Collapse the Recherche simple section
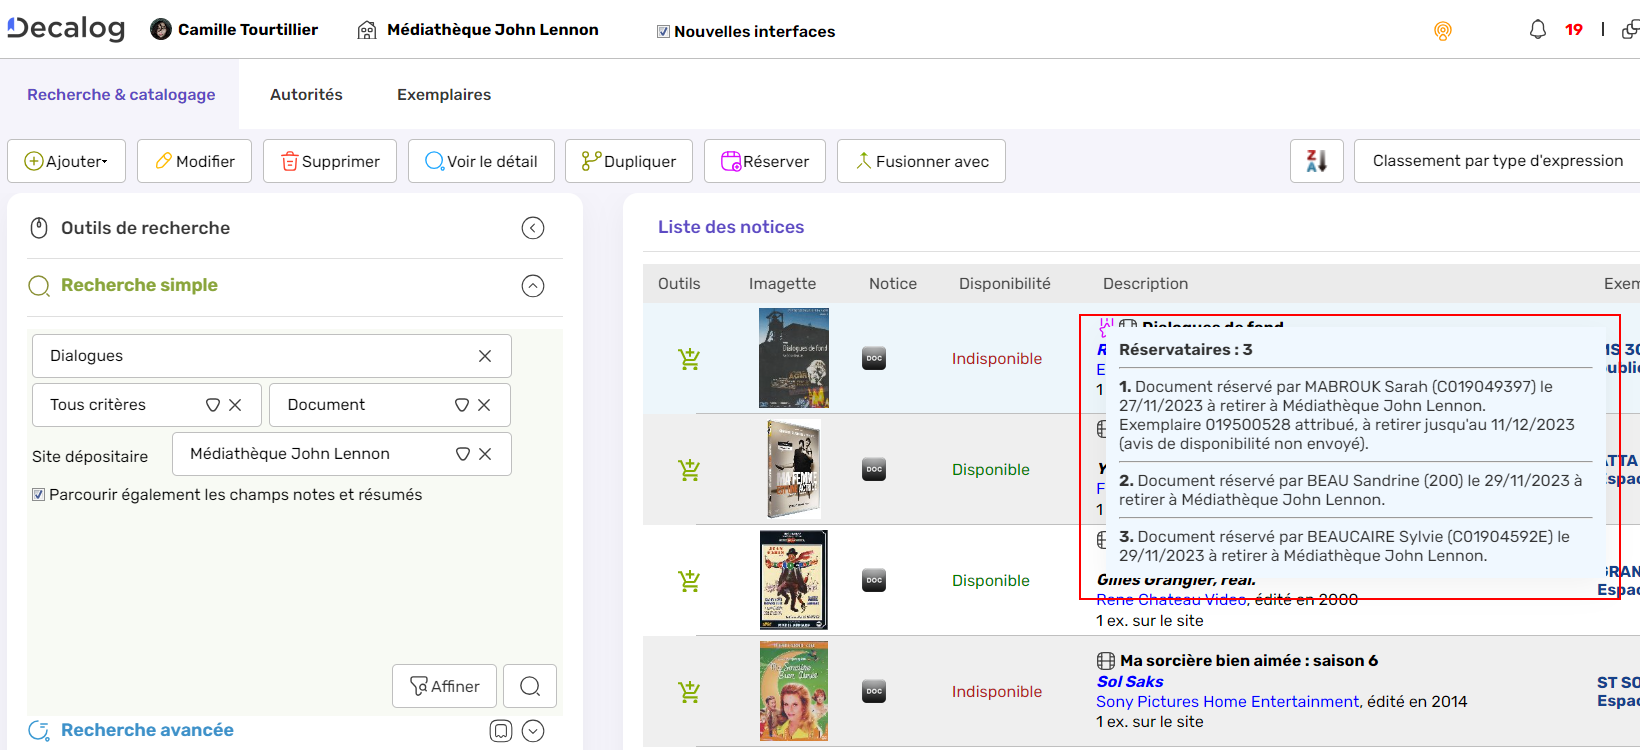 tap(533, 286)
